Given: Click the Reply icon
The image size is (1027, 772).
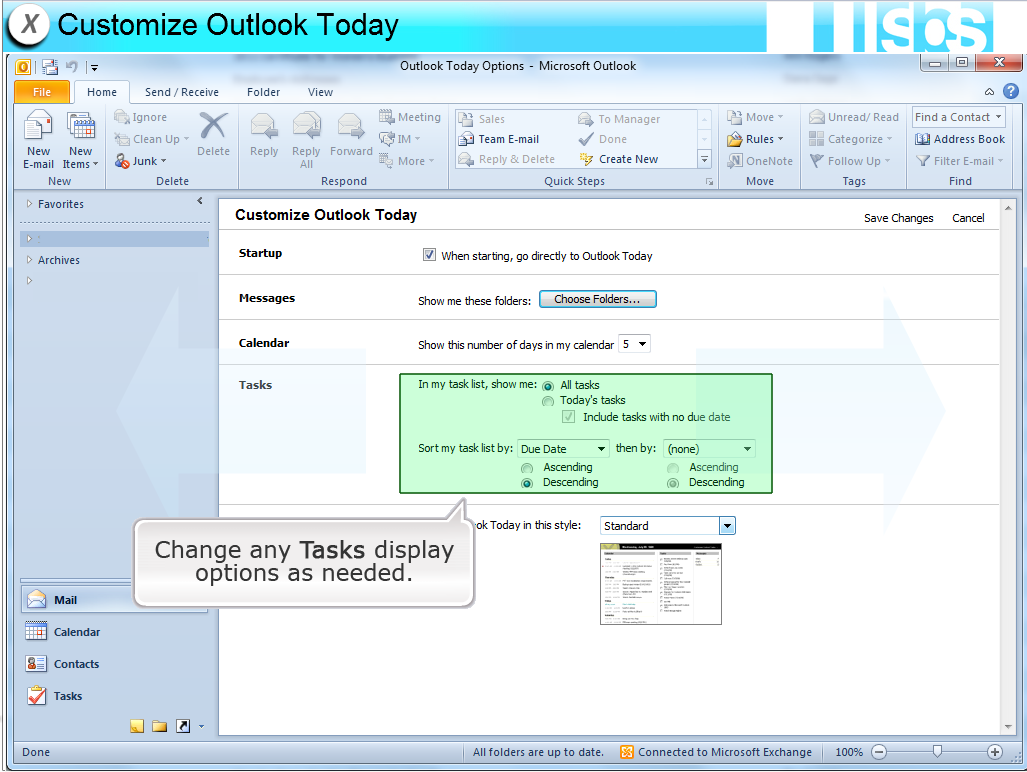Looking at the screenshot, I should pos(264,126).
